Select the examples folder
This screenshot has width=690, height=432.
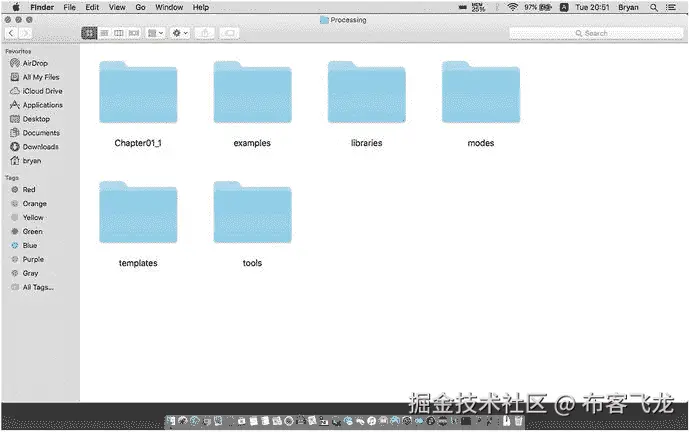[253, 92]
